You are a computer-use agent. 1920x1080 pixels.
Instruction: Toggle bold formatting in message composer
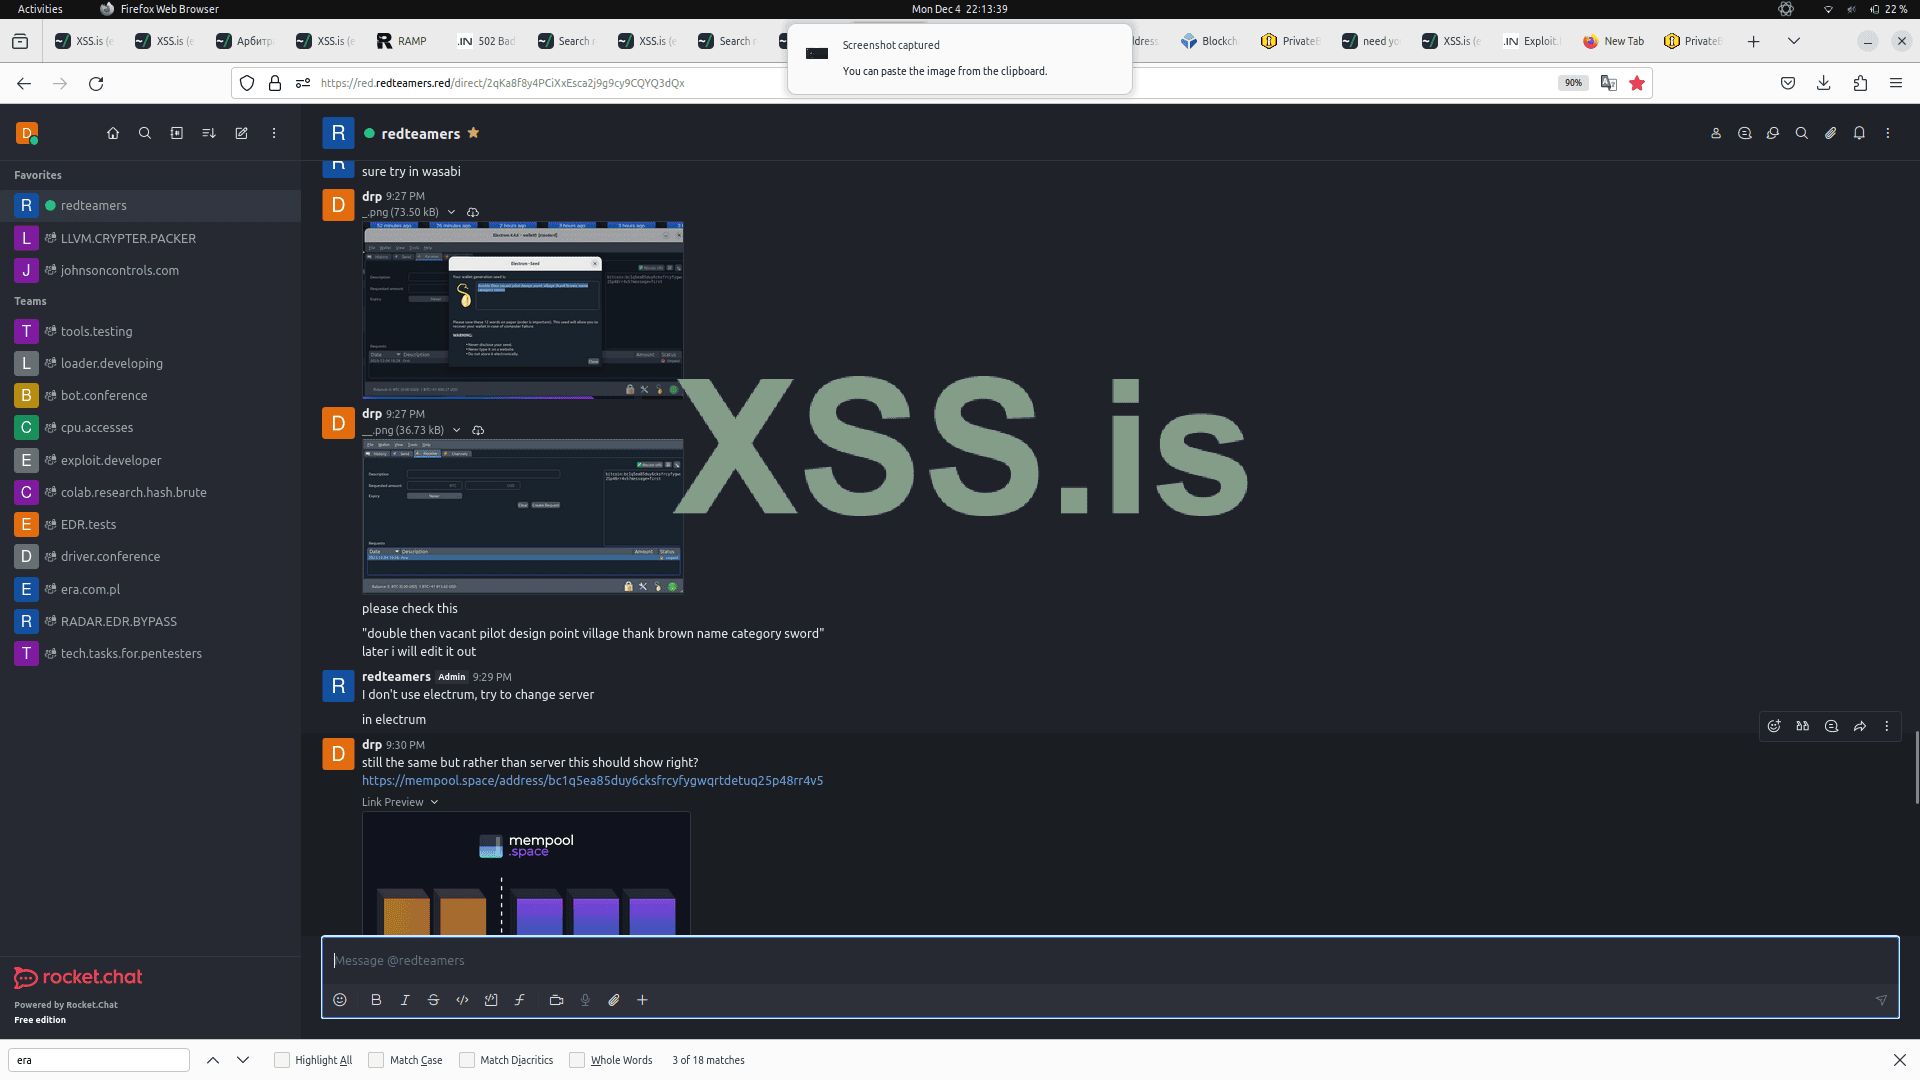(x=376, y=1000)
